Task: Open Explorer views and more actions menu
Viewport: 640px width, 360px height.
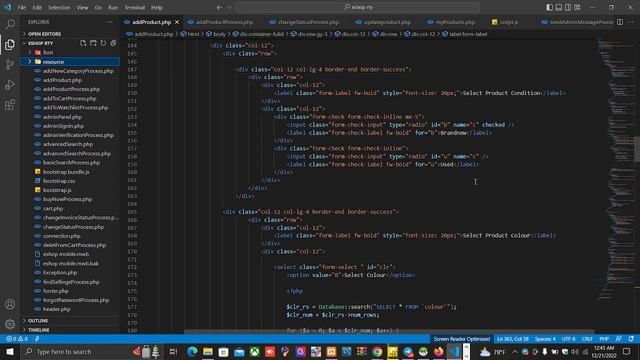Action: point(109,22)
